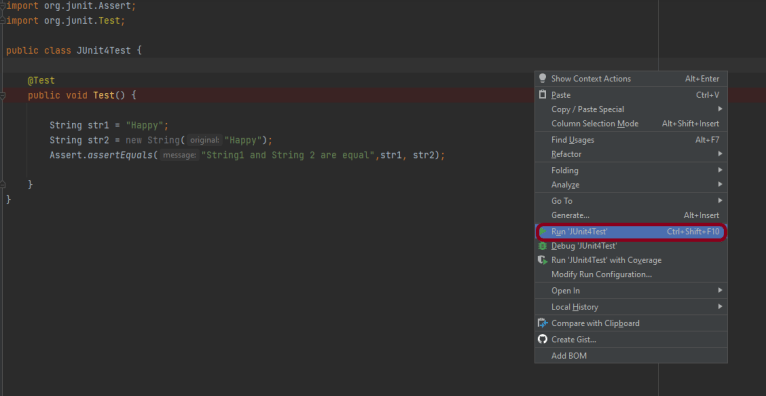Click the org.junit.Test import line
The height and width of the screenshot is (396, 766).
[65, 21]
